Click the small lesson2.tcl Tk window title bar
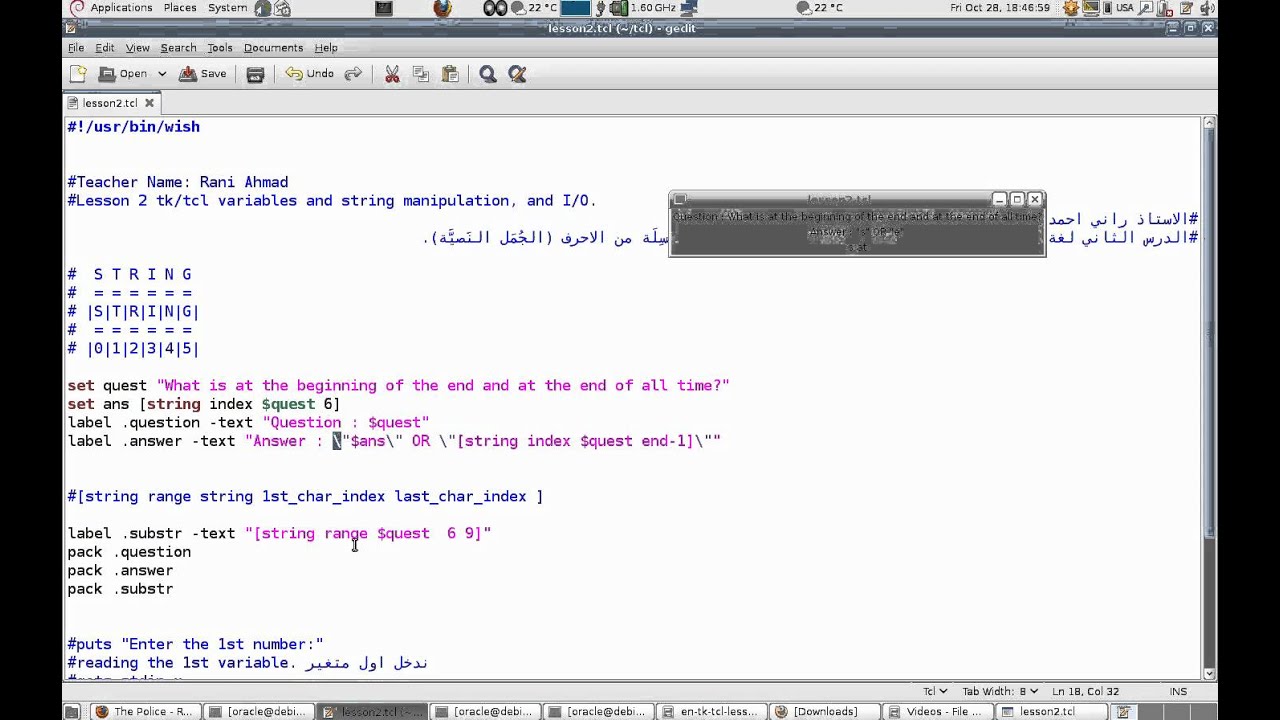Screen dimensions: 1280x720 coord(838,199)
